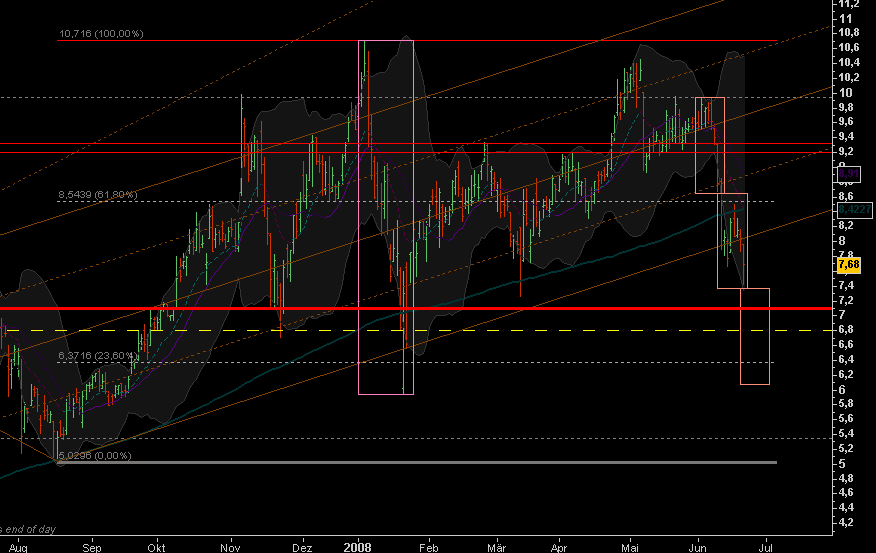Click the Mär label on the time axis
876x553 pixels.
(496, 547)
